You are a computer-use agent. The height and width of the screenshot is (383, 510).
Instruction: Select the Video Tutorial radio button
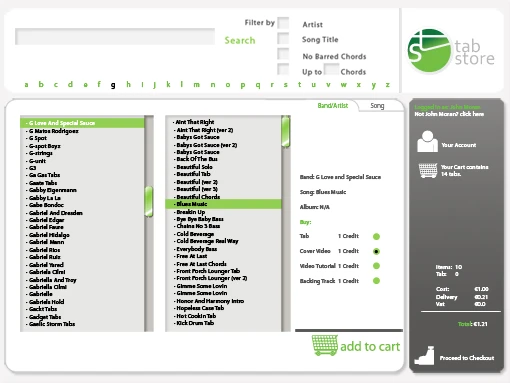pos(376,266)
